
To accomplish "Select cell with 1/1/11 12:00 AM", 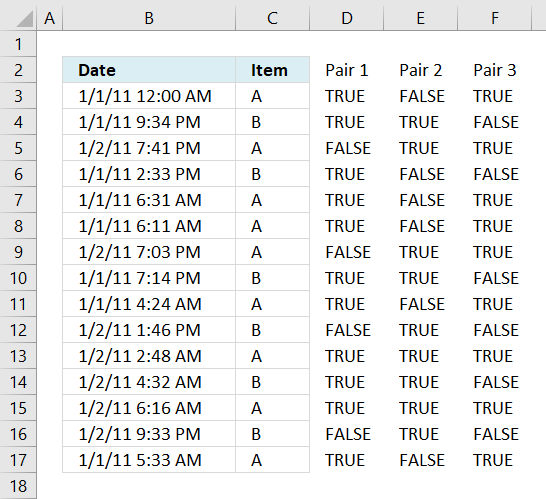I will [149, 96].
